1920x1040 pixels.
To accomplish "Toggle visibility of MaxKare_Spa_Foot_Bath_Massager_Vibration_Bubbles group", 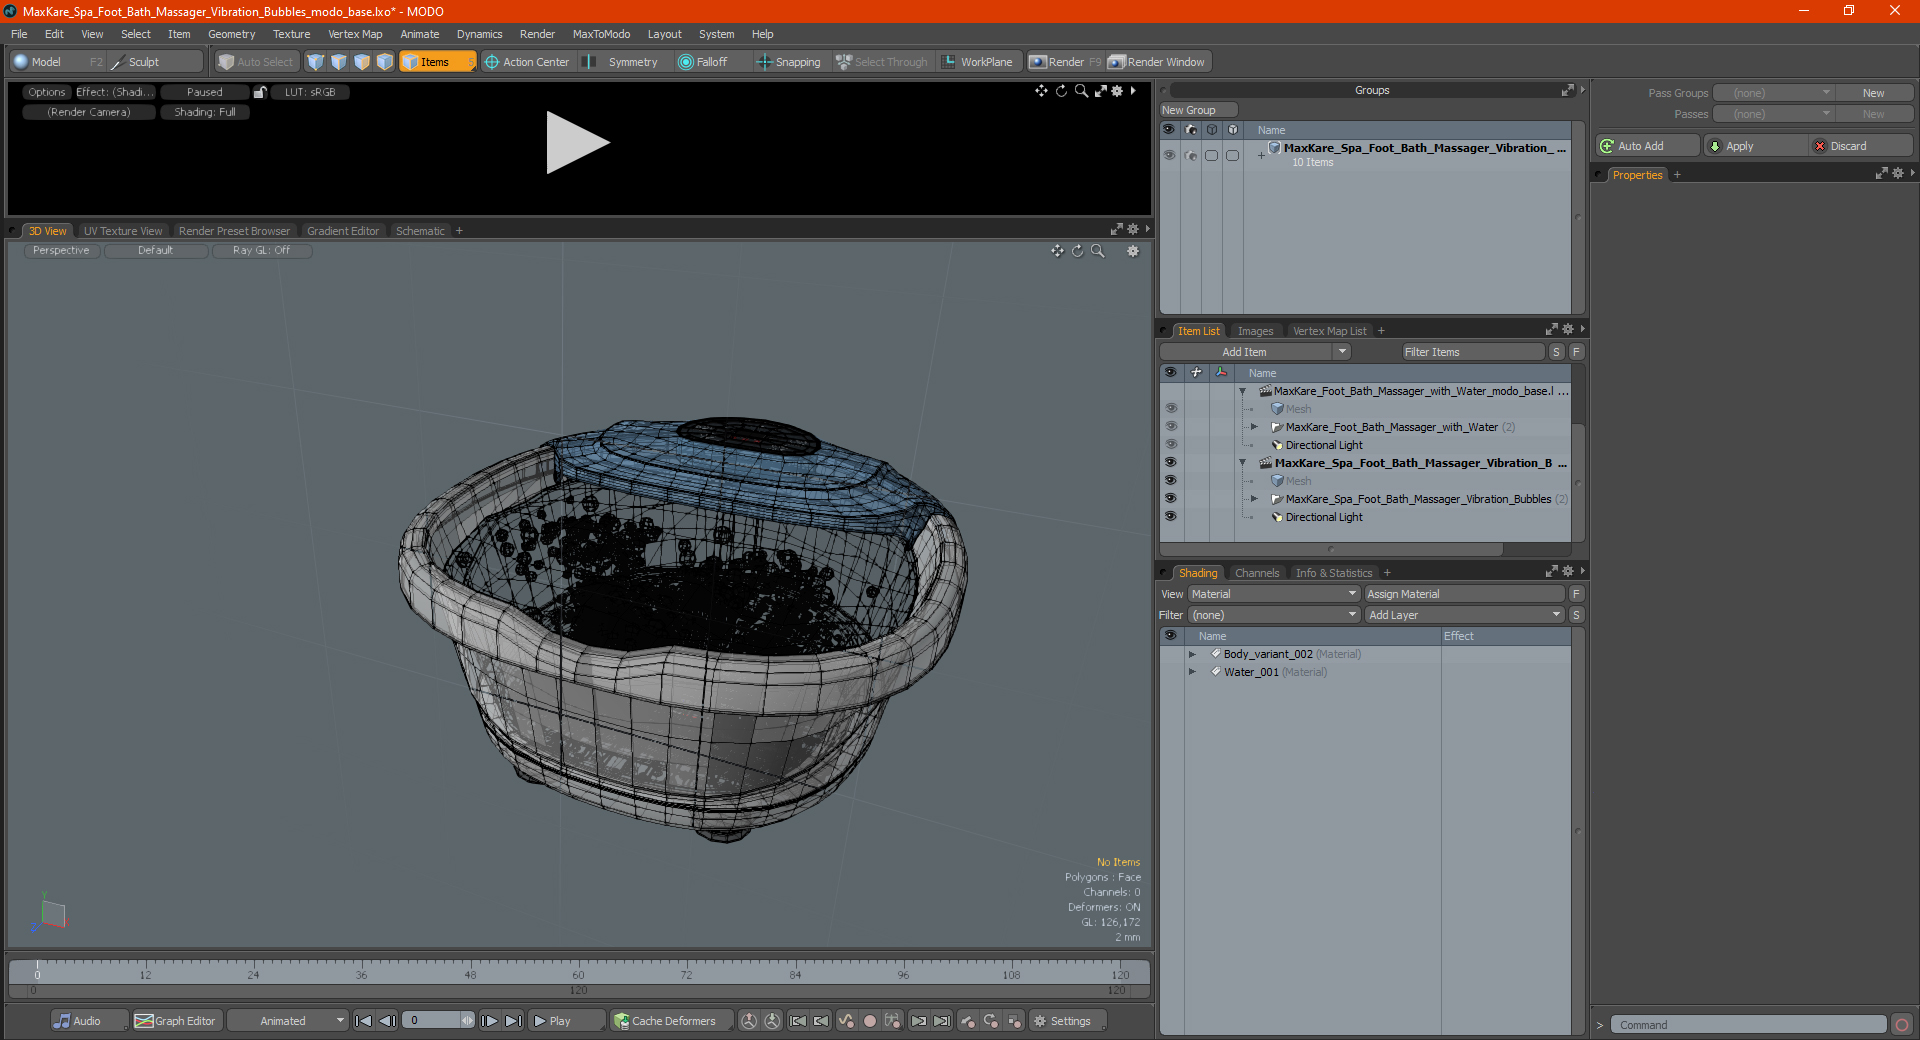I will coord(1170,499).
